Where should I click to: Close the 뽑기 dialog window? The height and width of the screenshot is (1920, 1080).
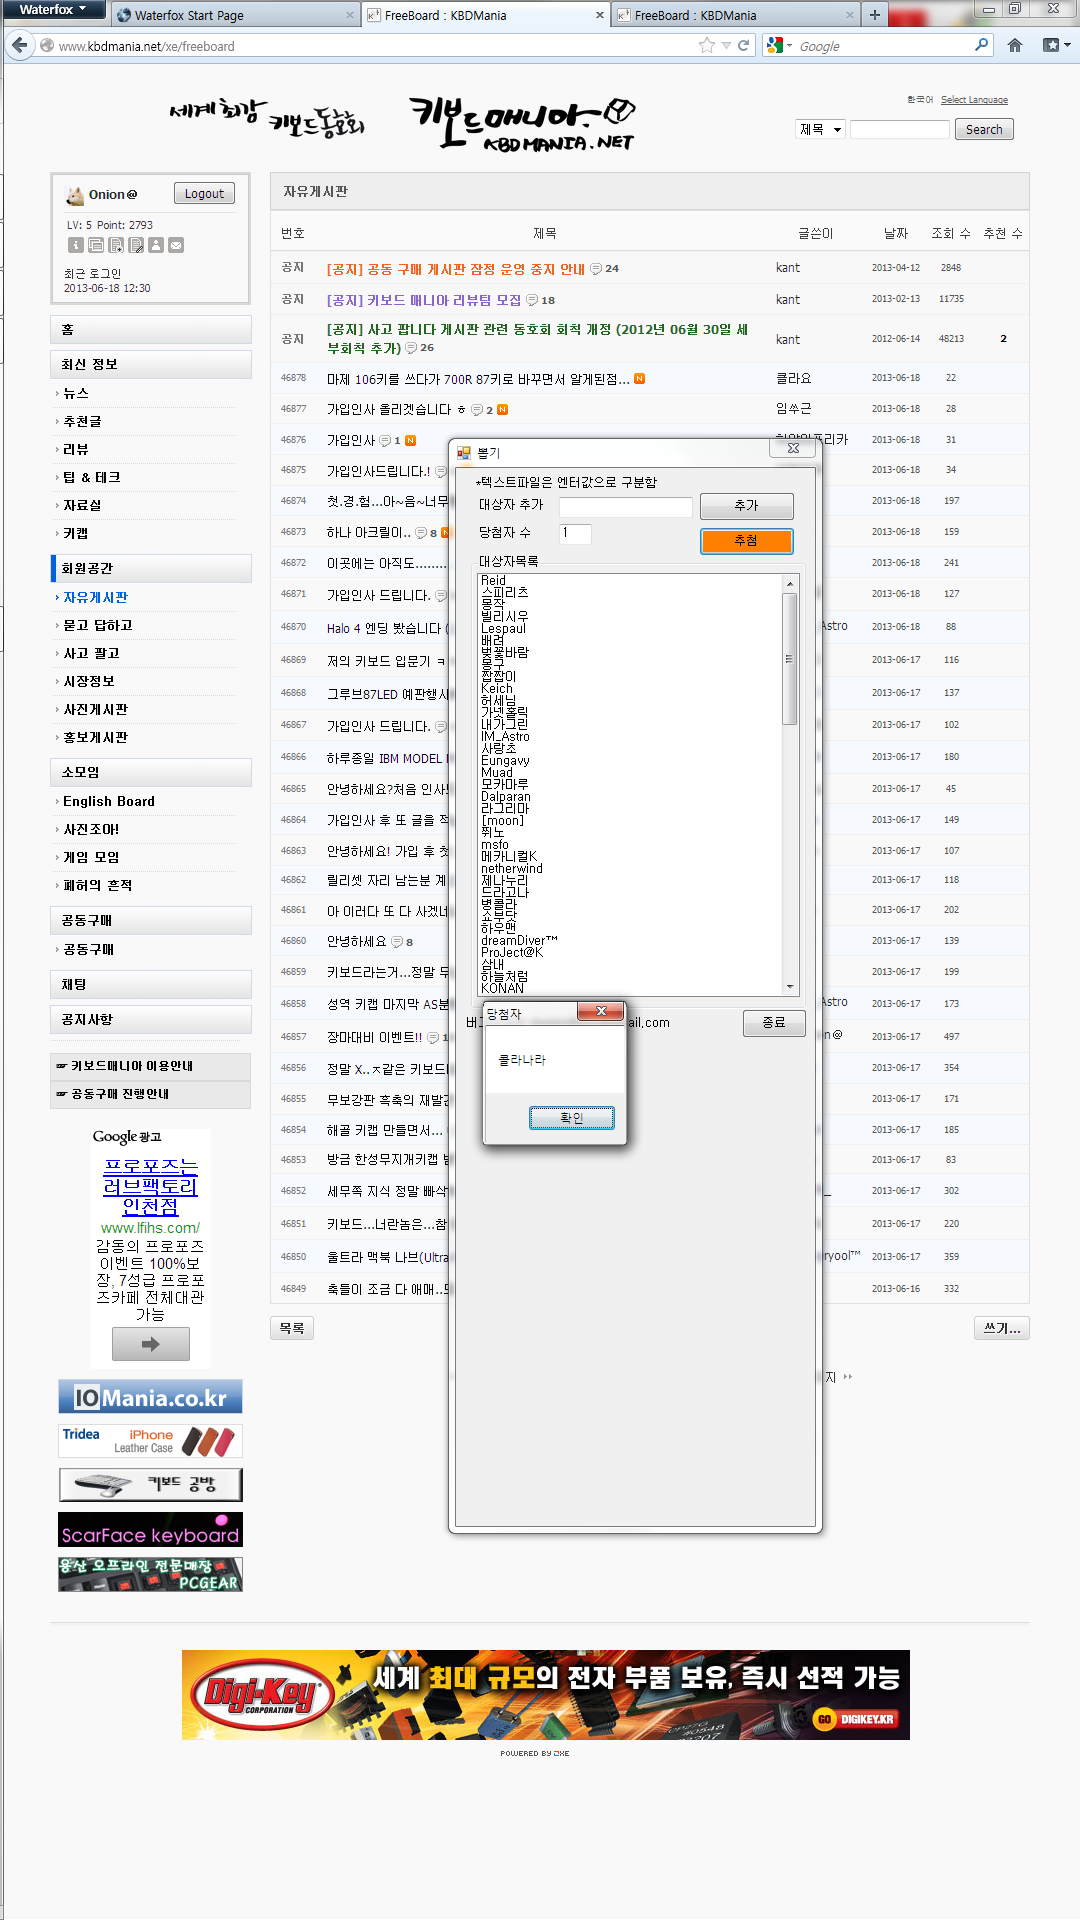point(793,448)
